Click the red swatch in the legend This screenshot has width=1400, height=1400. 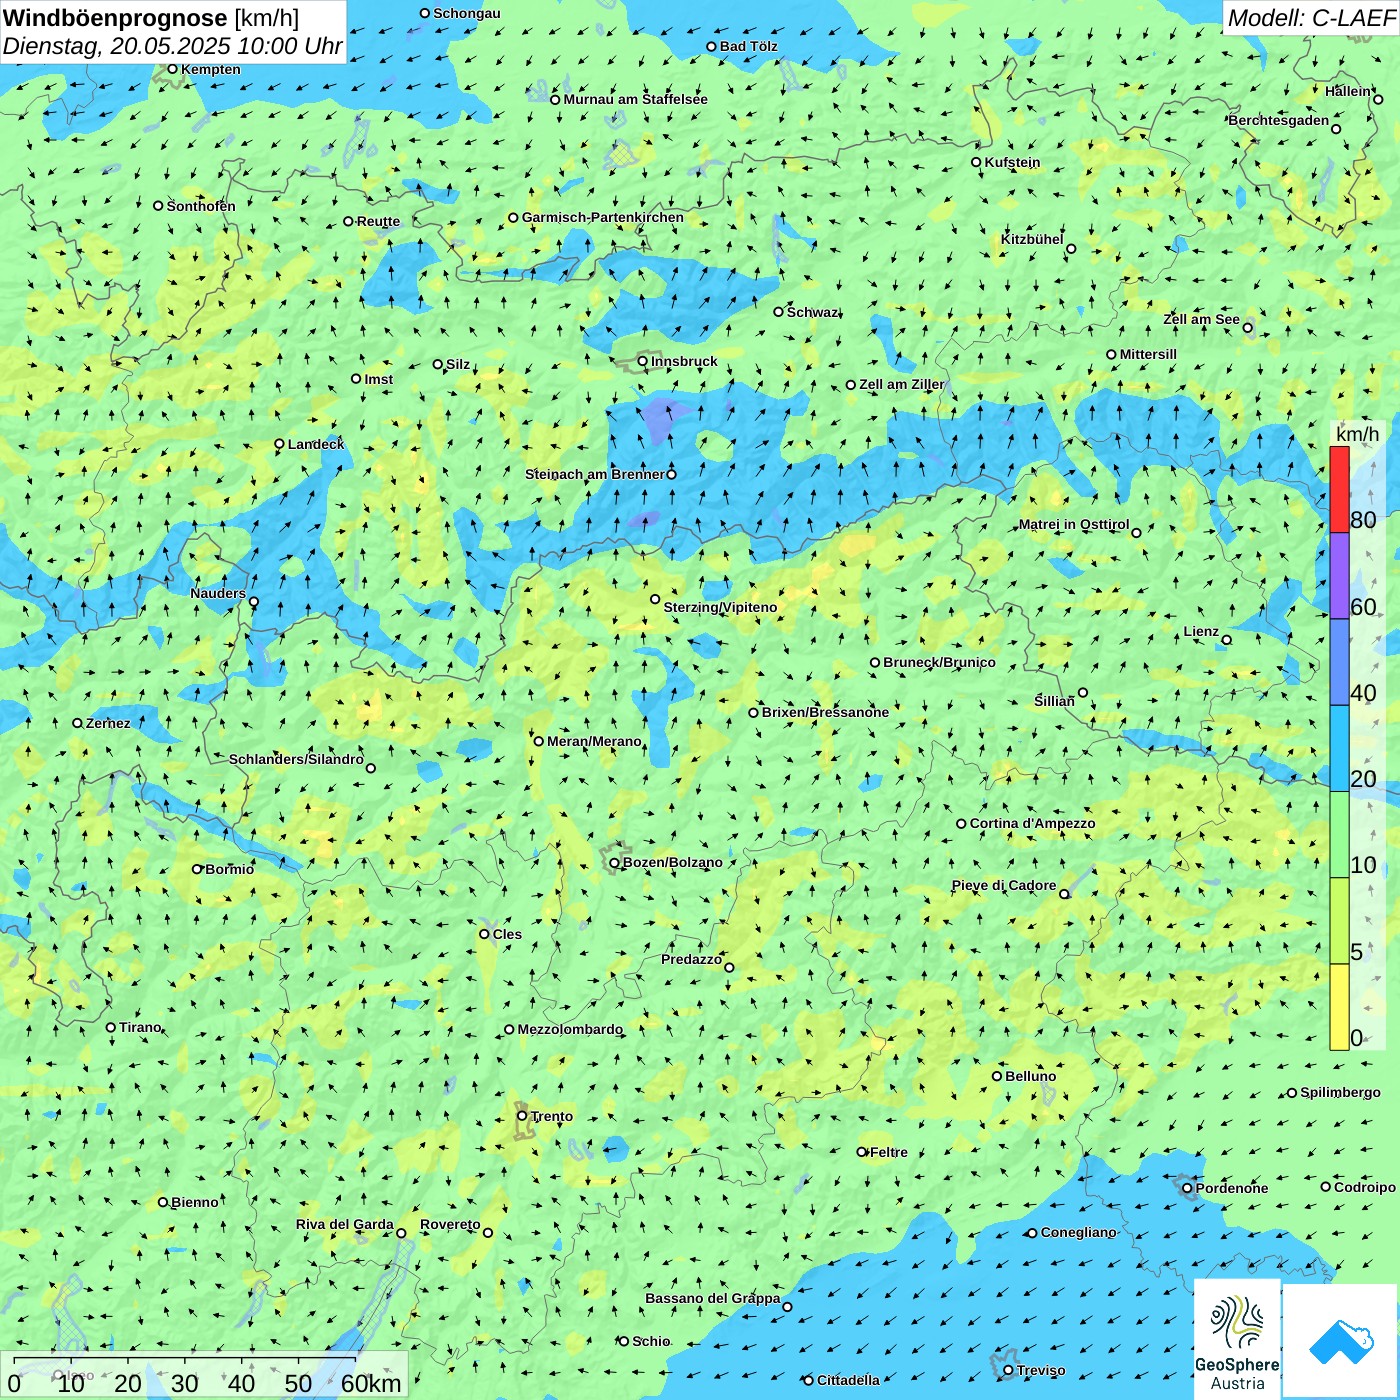tap(1339, 489)
